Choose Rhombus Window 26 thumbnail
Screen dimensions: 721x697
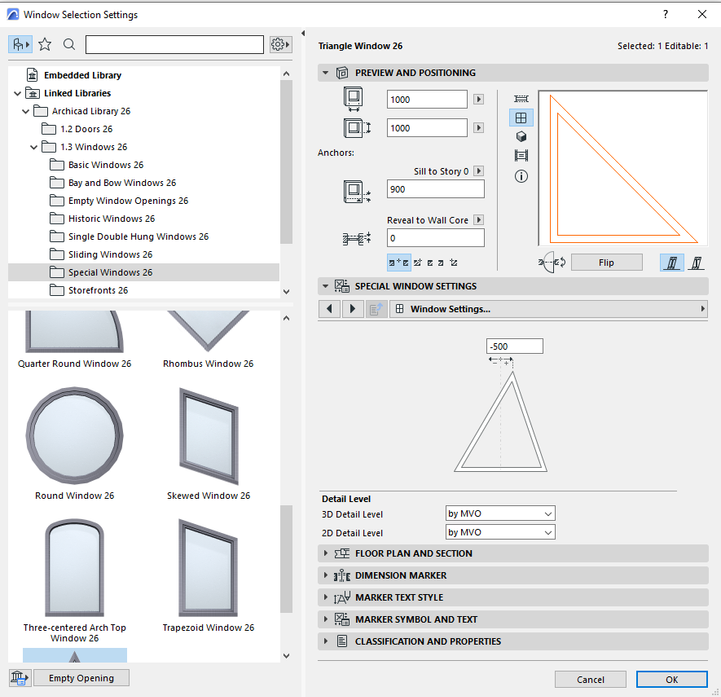(208, 339)
